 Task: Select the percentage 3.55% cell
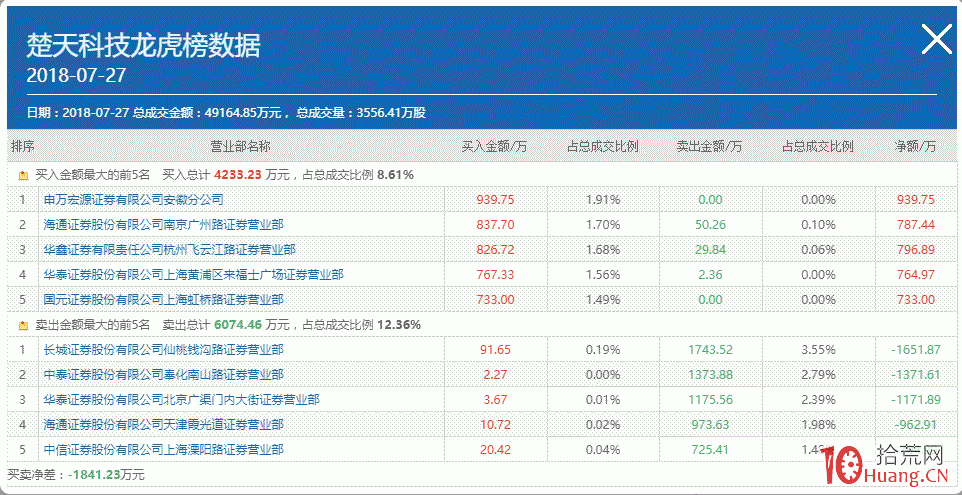818,350
